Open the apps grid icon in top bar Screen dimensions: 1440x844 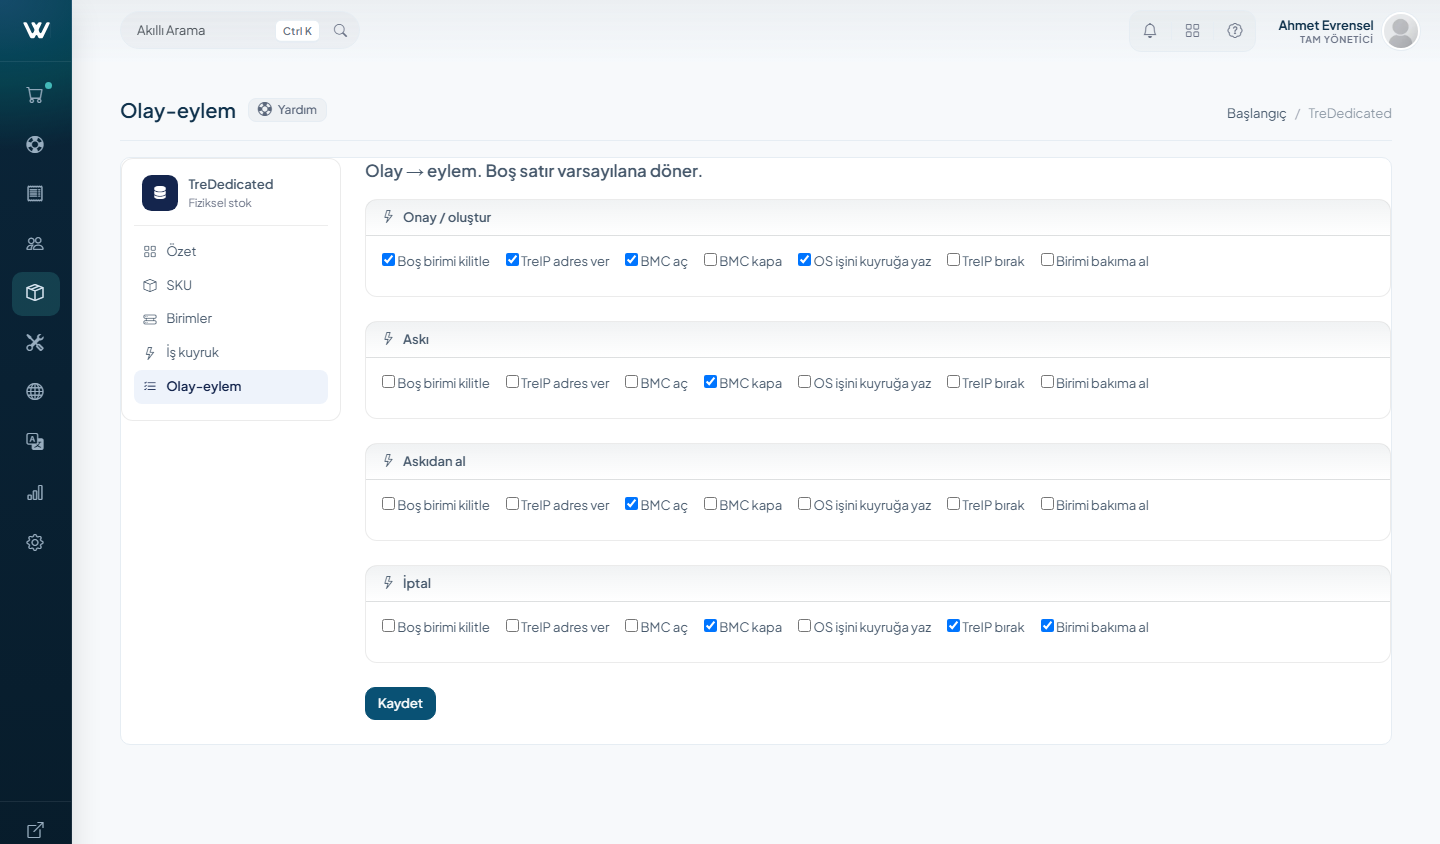(x=1192, y=31)
